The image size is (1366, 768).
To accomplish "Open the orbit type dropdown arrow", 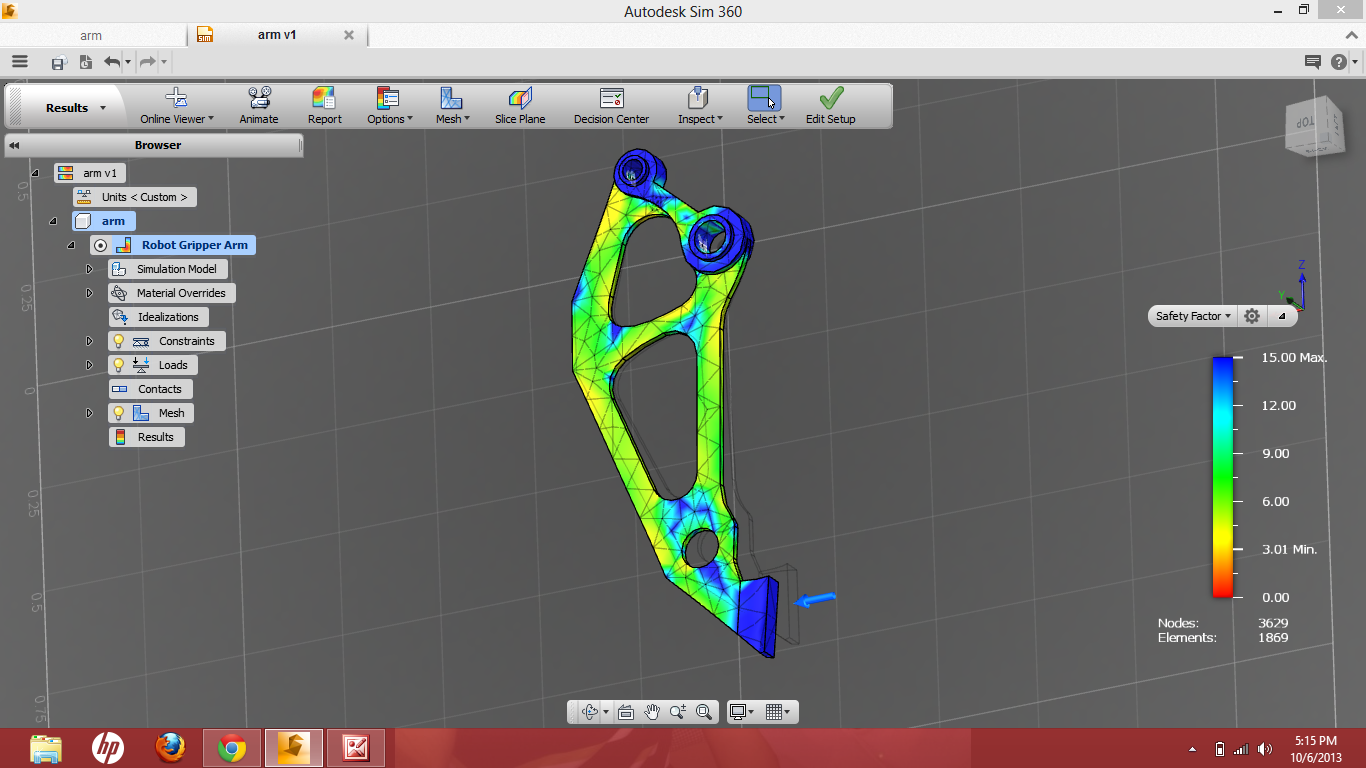I will [606, 713].
